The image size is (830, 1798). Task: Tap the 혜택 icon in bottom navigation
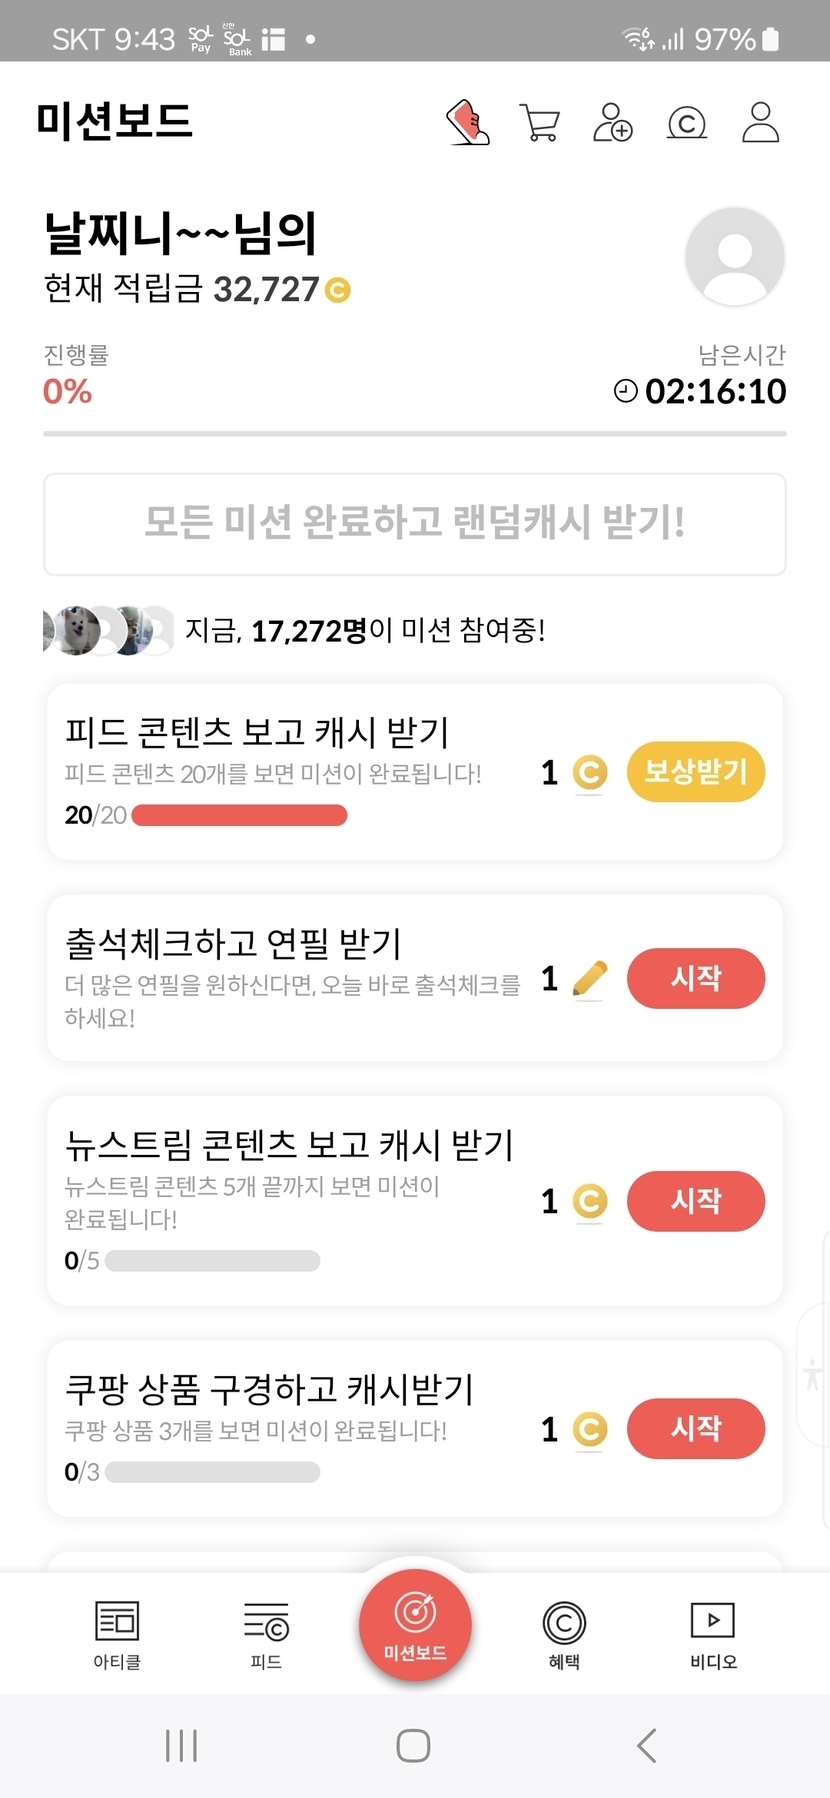[x=564, y=1632]
